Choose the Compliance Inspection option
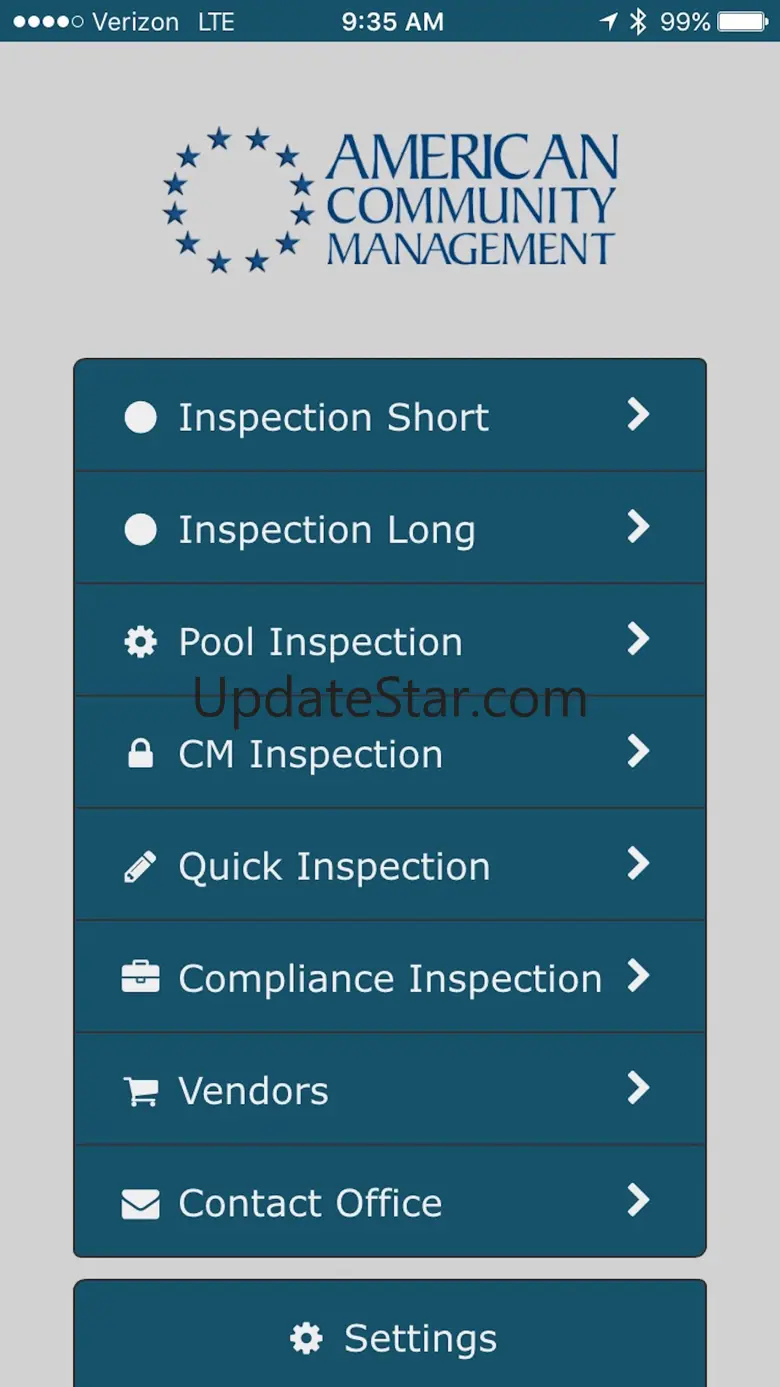Viewport: 780px width, 1387px height. tap(390, 979)
